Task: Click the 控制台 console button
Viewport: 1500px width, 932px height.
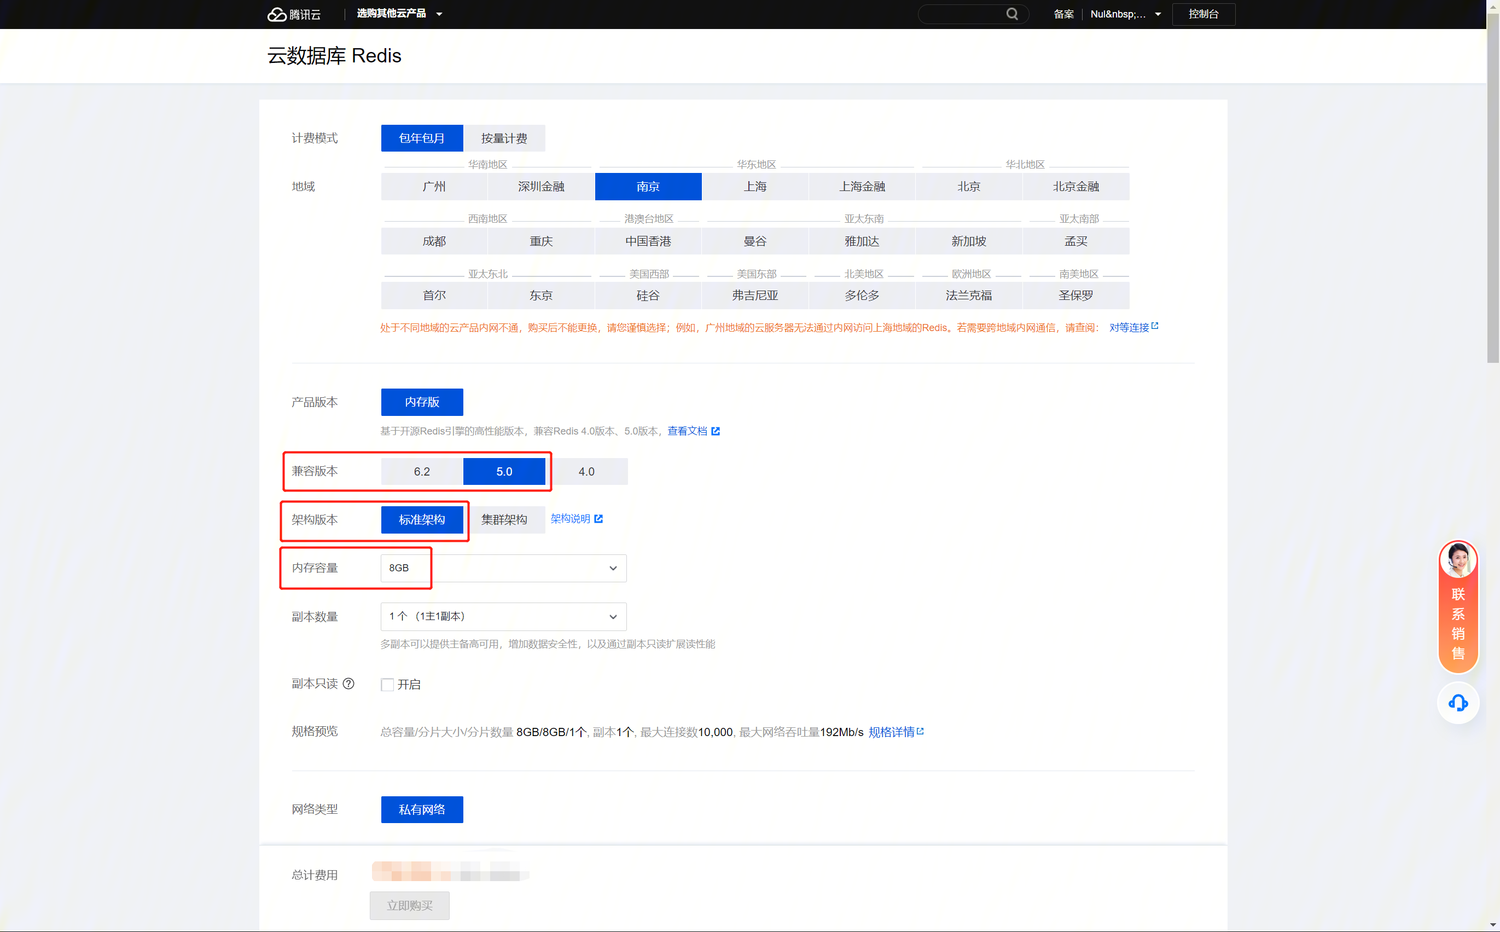Action: pos(1203,14)
